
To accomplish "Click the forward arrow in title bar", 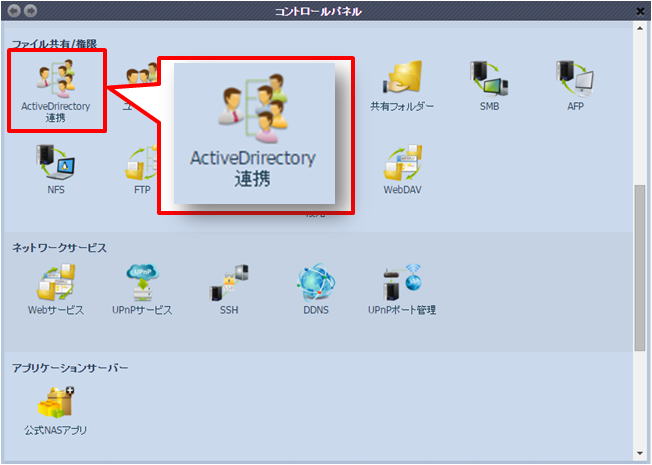I will 30,10.
